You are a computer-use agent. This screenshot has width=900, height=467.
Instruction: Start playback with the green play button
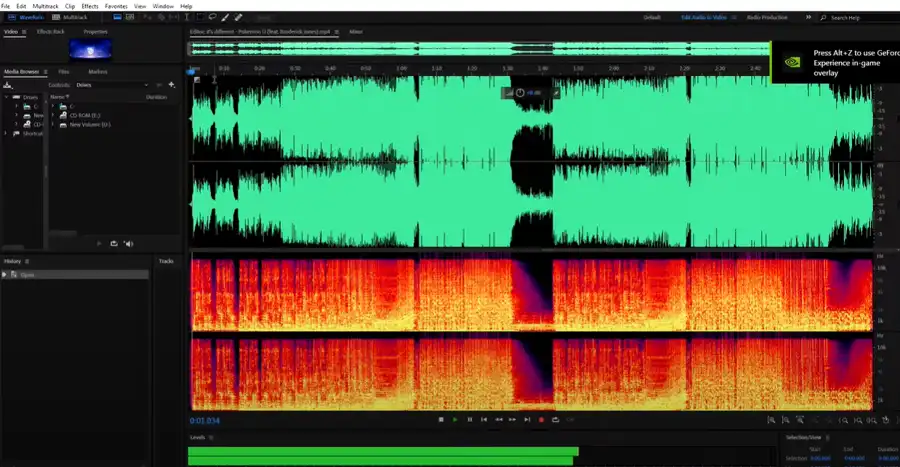455,419
